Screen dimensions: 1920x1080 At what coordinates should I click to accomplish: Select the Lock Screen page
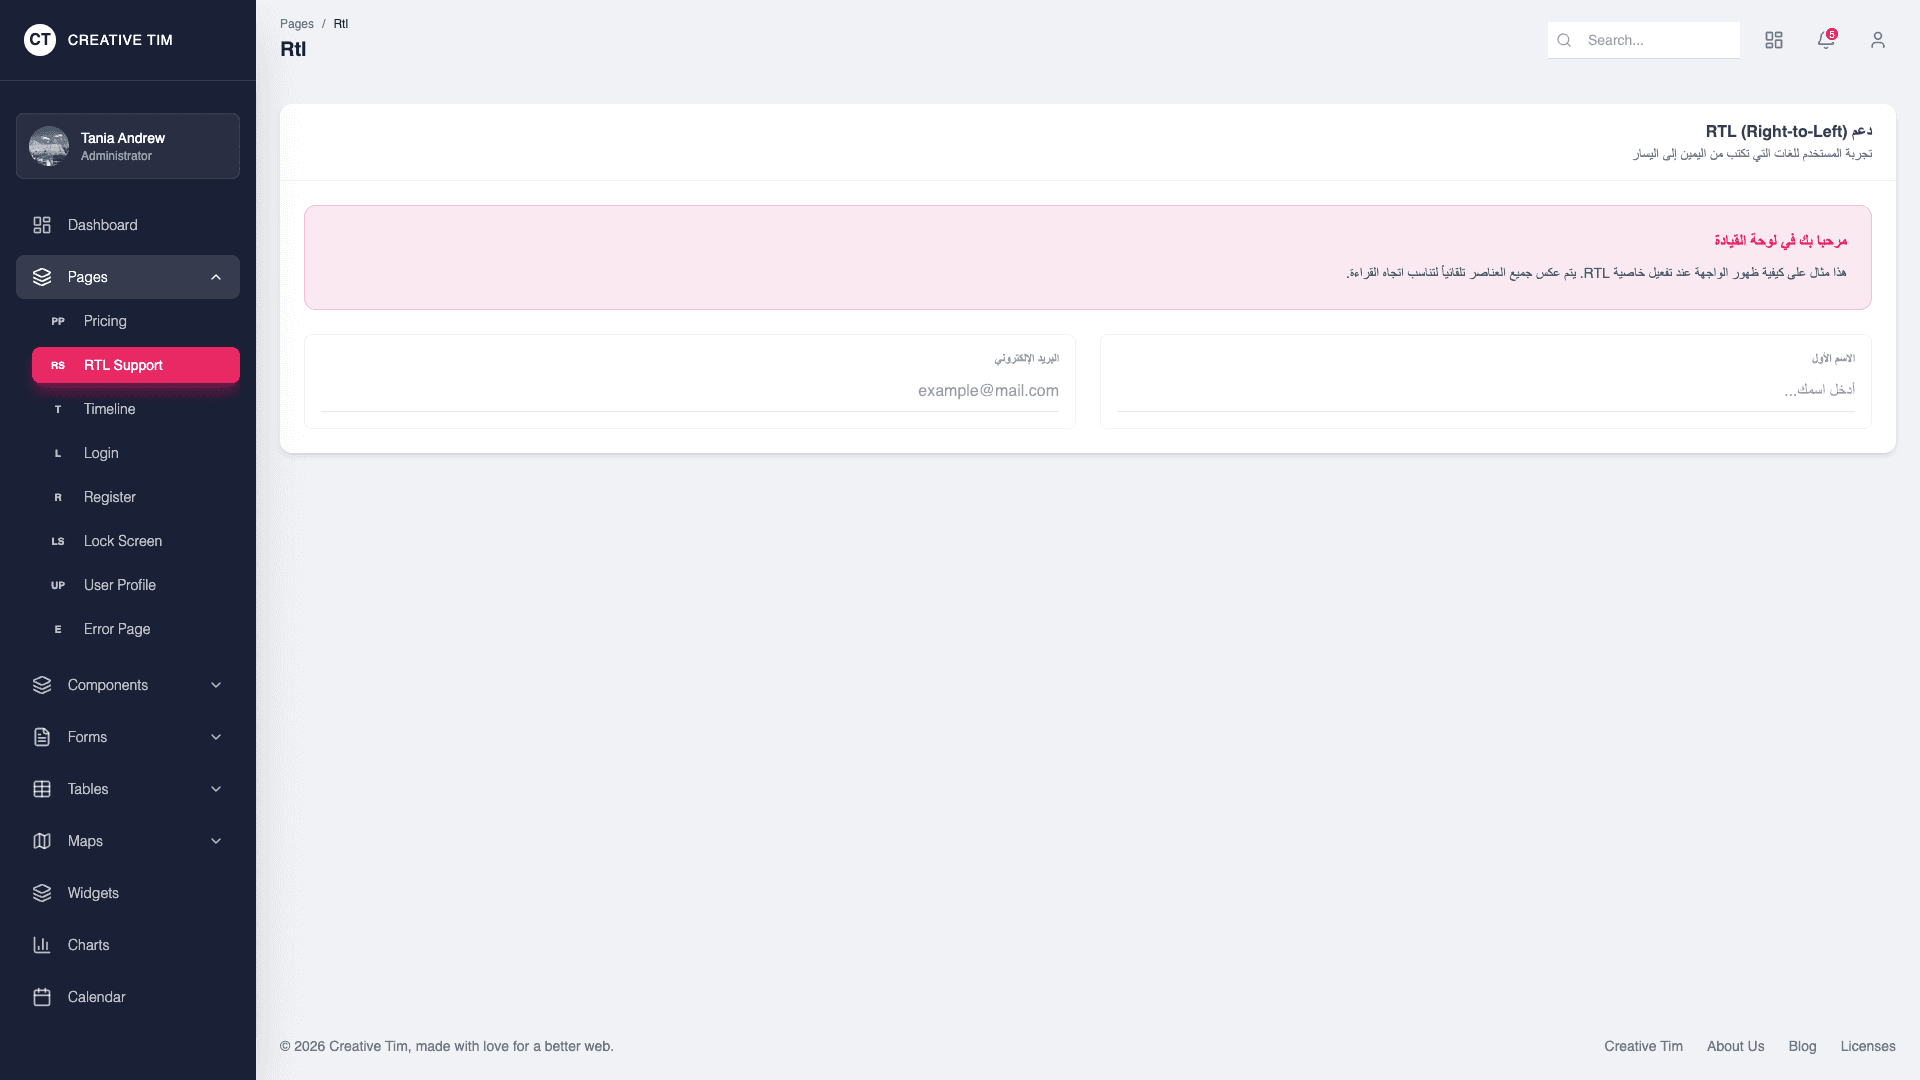pyautogui.click(x=122, y=541)
